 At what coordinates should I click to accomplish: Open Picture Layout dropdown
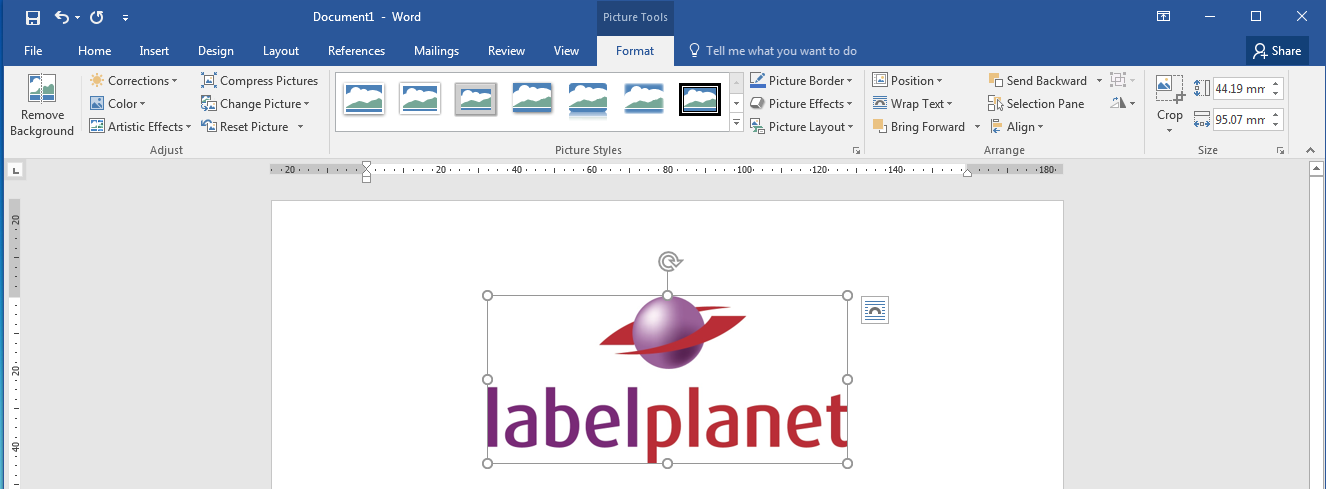click(801, 127)
